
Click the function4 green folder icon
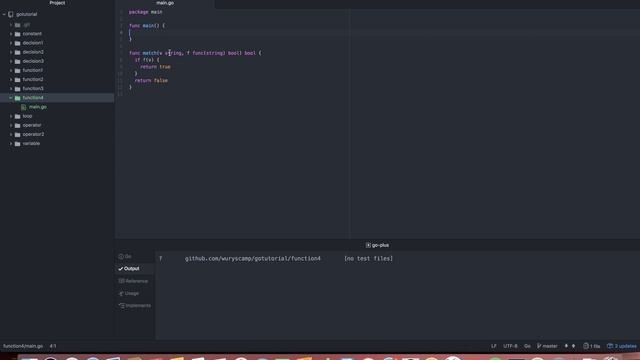[18, 98]
